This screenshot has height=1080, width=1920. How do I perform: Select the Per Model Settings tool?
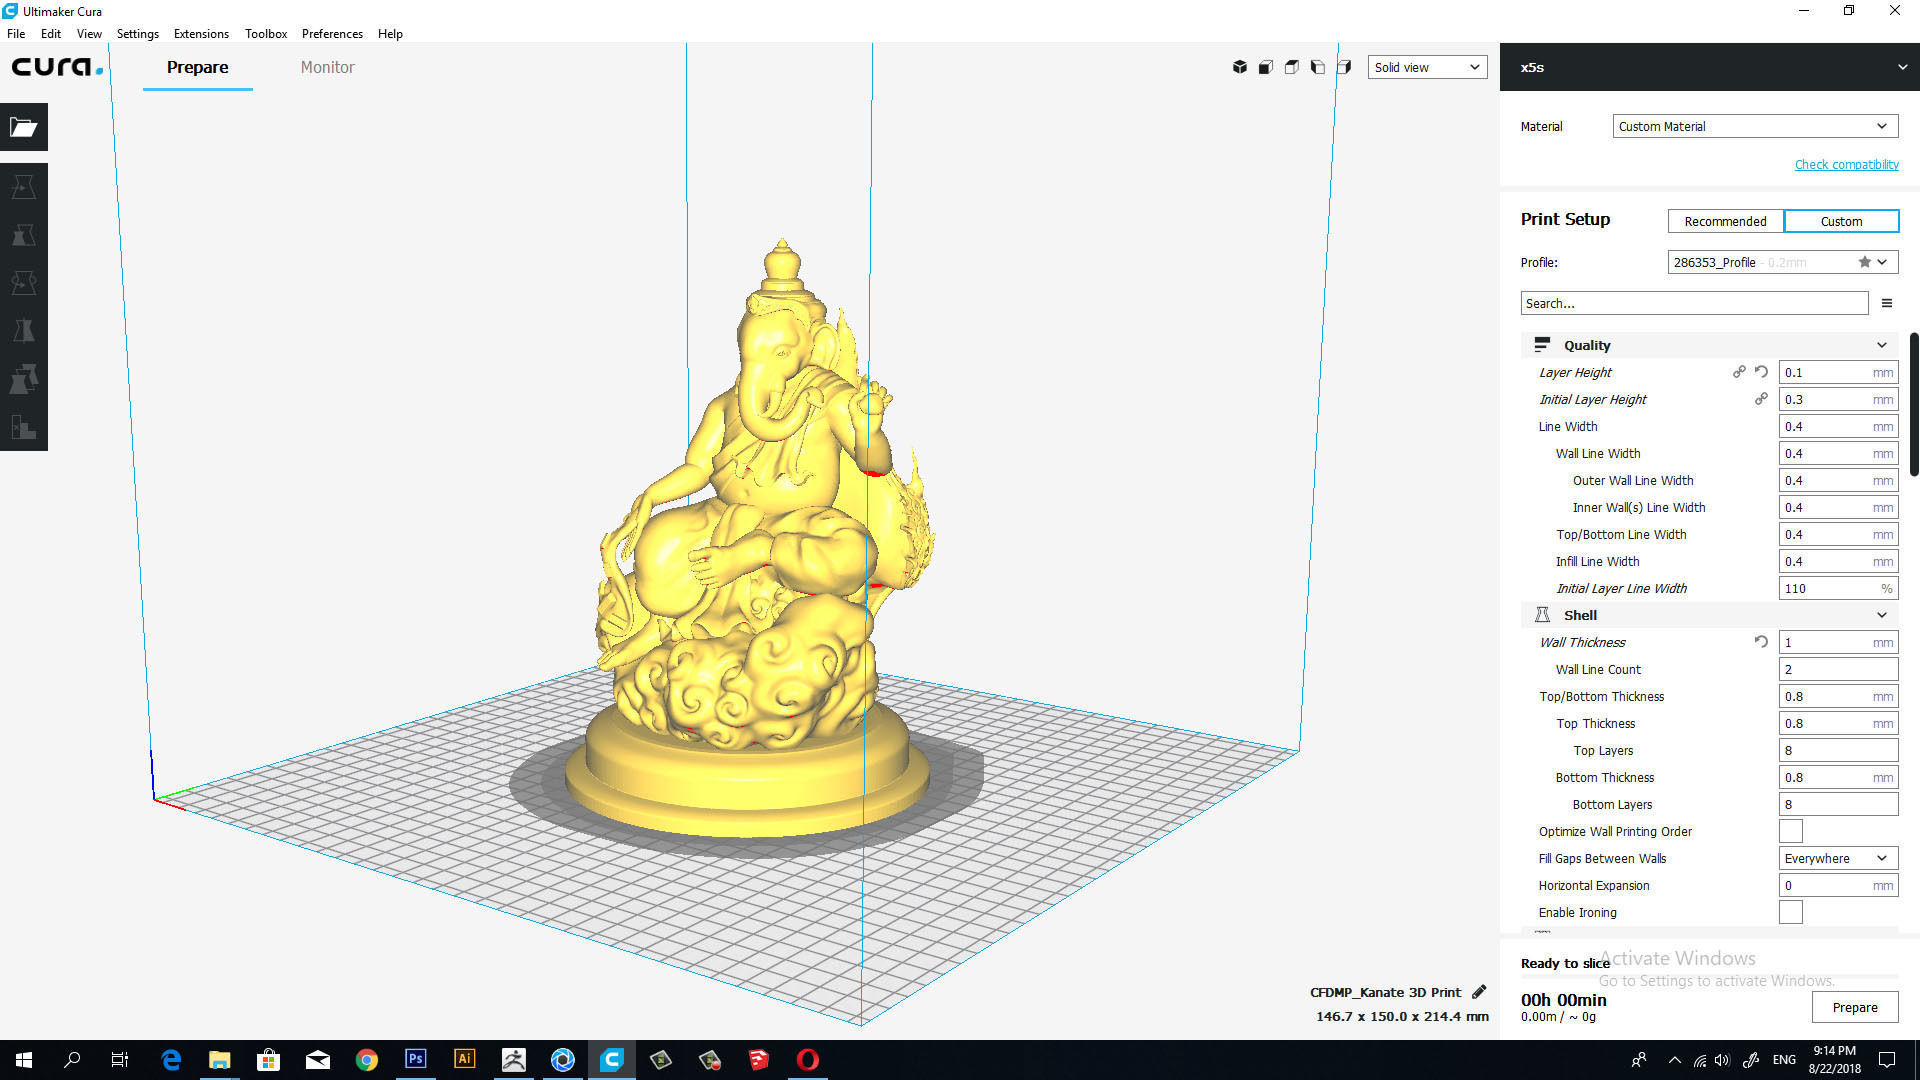point(24,379)
